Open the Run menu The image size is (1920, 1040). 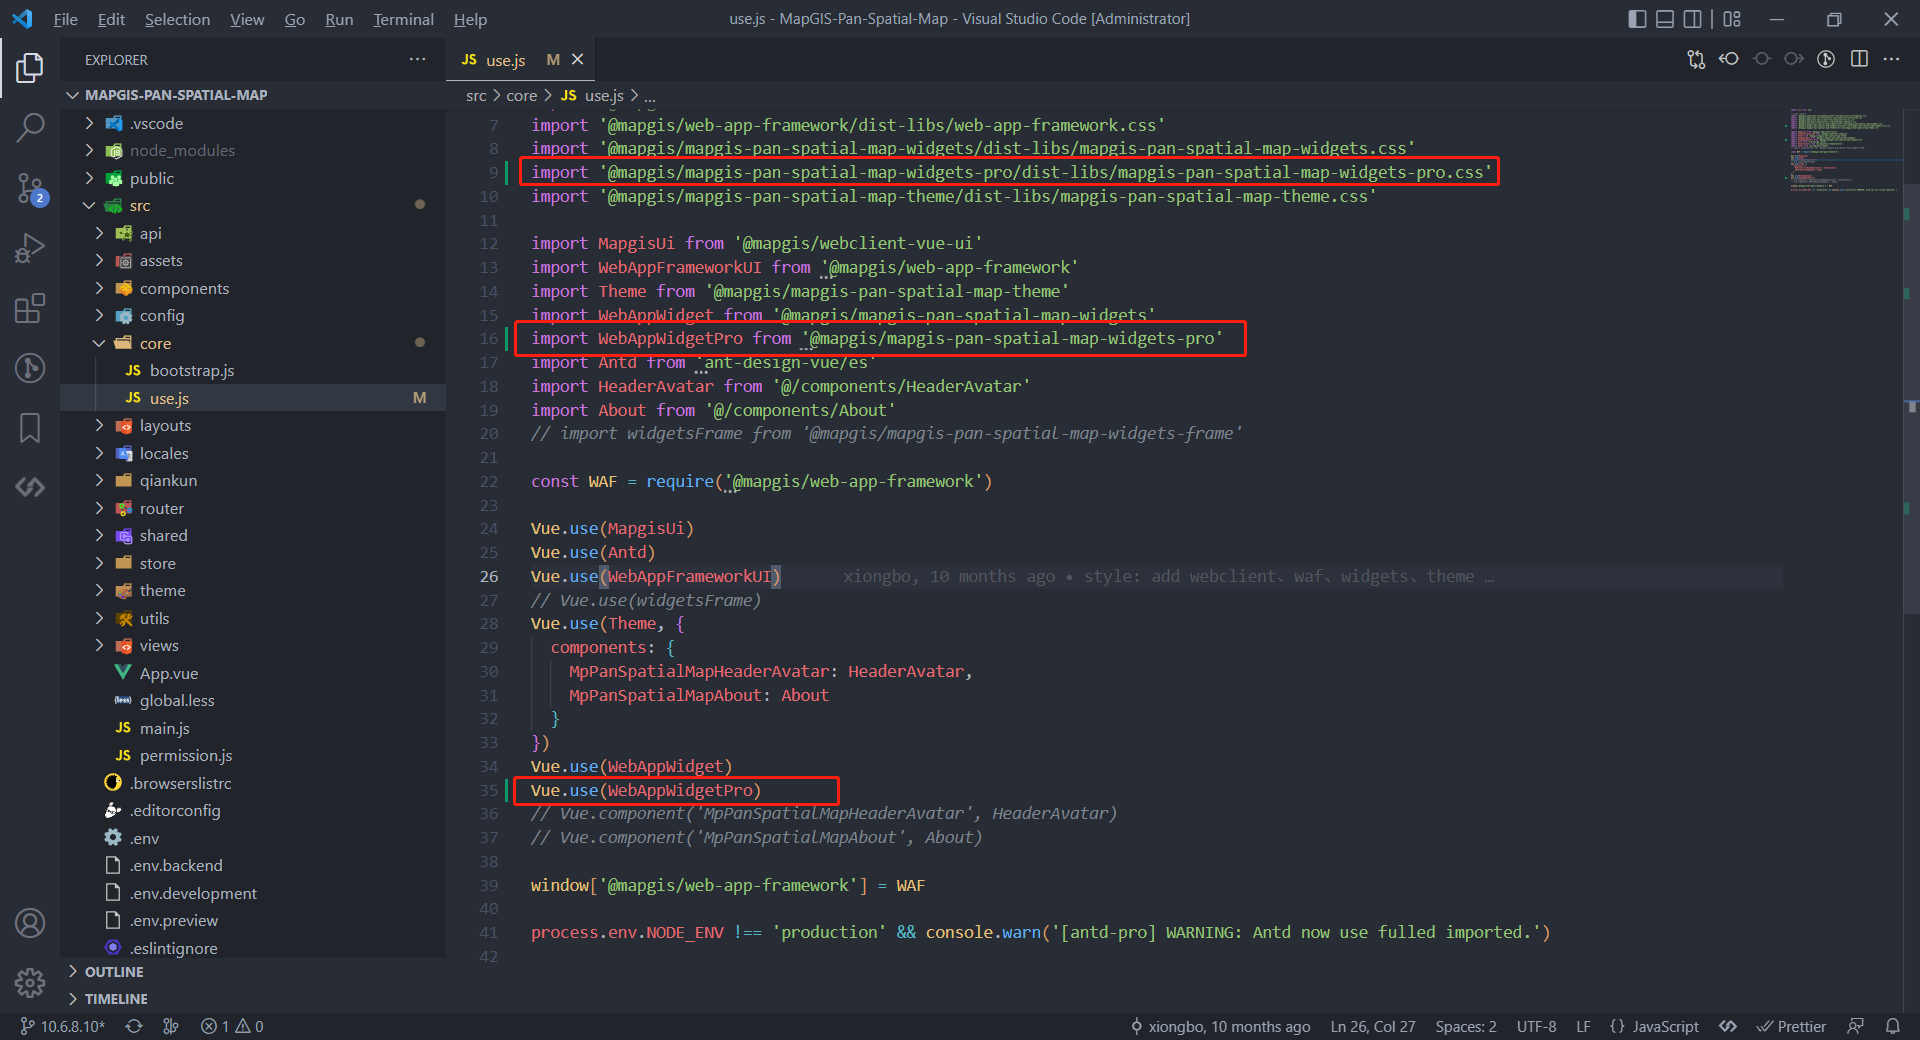coord(339,19)
